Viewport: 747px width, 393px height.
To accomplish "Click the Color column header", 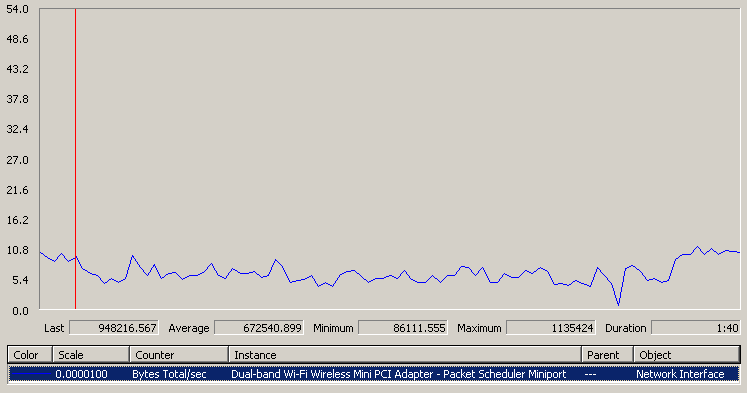I will pos(30,355).
